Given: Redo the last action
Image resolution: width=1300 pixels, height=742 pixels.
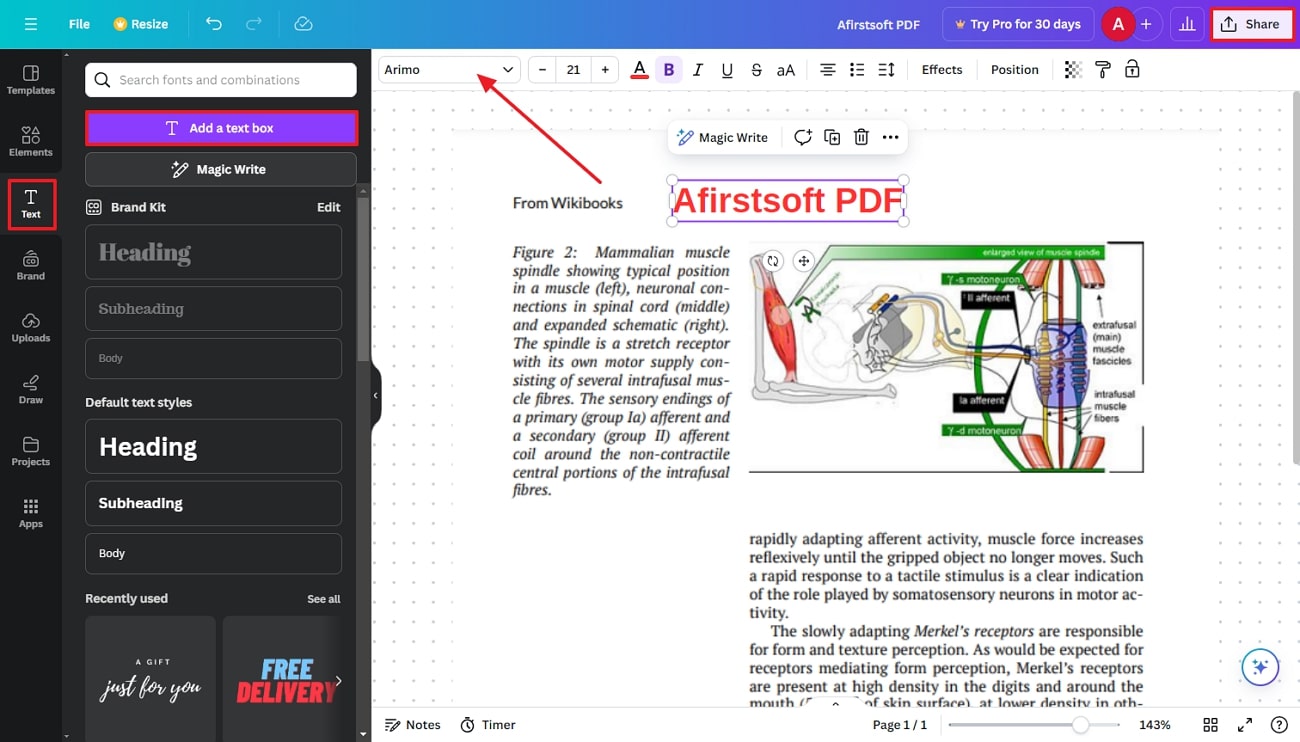Looking at the screenshot, I should click(x=254, y=24).
